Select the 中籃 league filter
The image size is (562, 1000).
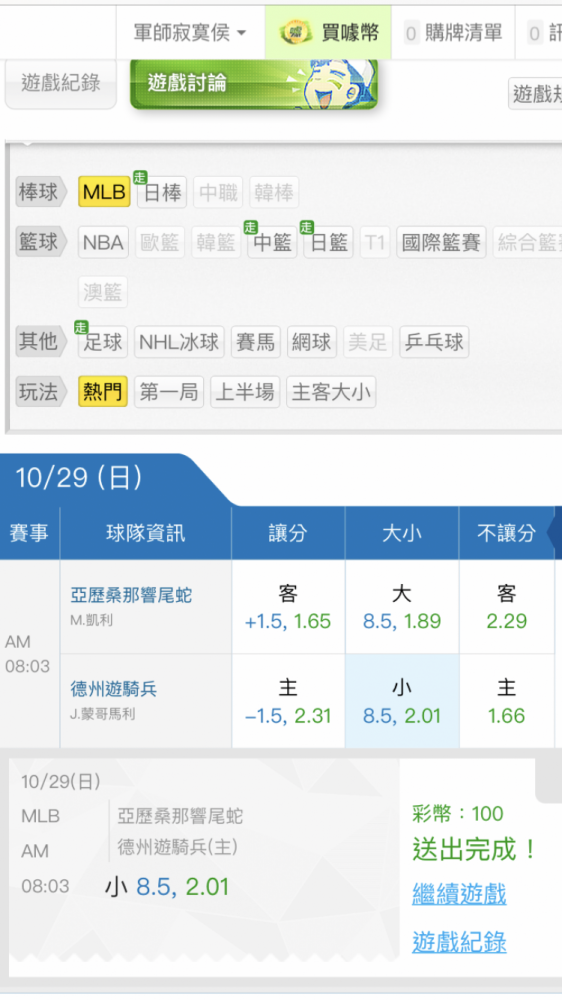point(272,242)
